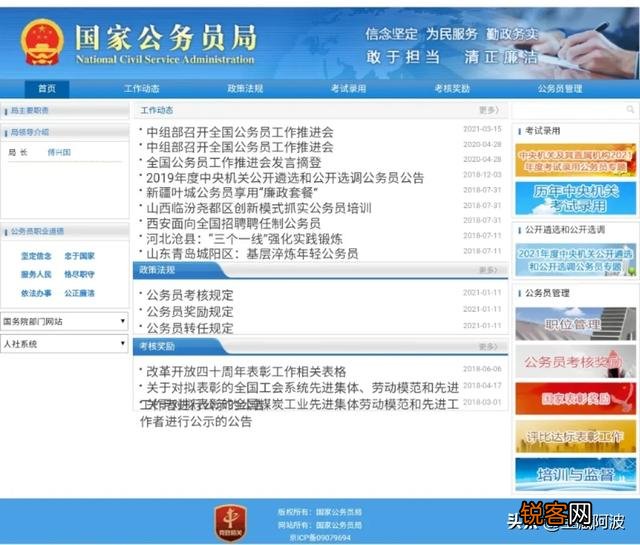Click 公务员职业道德 sidebar heading
The width and height of the screenshot is (640, 545).
(37, 231)
